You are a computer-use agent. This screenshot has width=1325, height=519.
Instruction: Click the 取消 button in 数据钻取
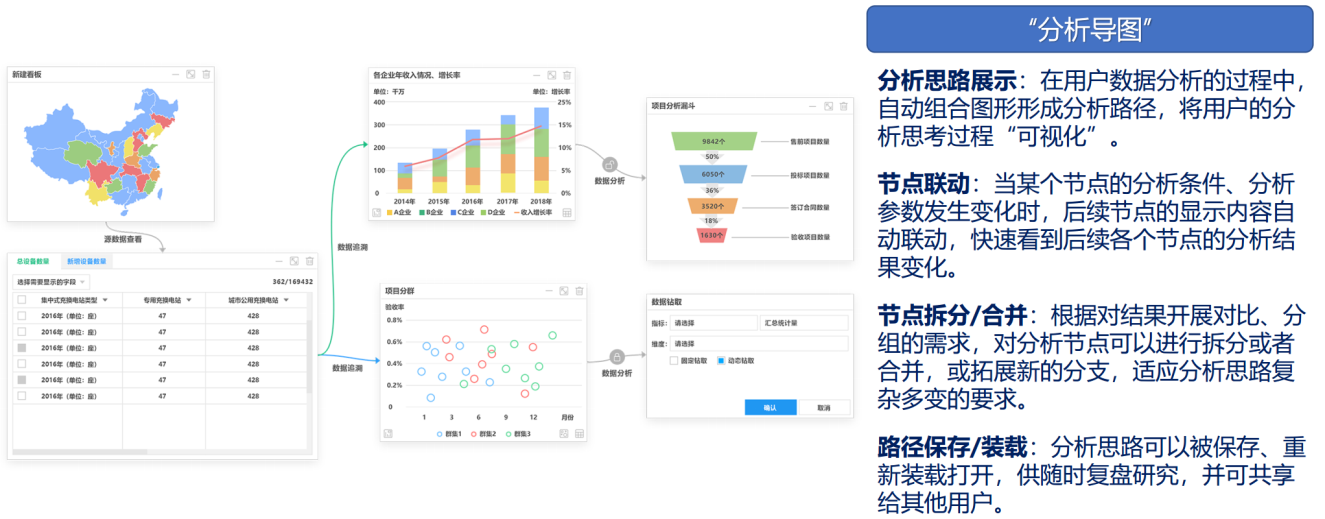point(824,407)
